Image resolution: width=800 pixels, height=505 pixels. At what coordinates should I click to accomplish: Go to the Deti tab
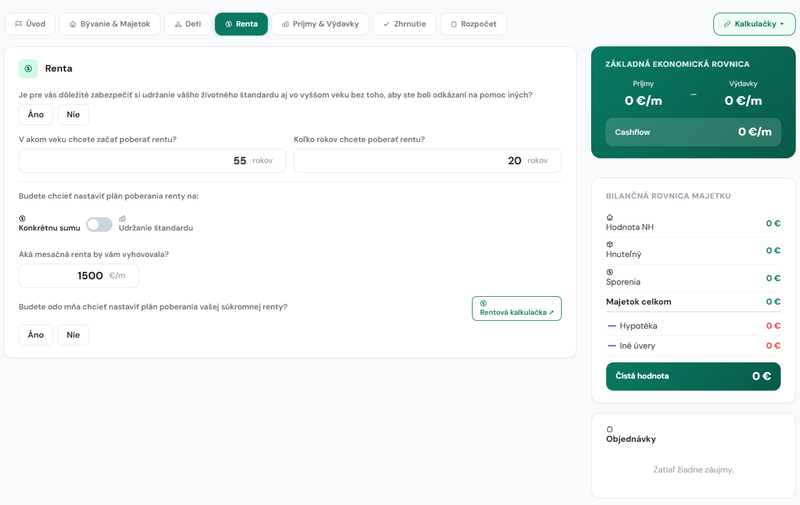pyautogui.click(x=188, y=24)
